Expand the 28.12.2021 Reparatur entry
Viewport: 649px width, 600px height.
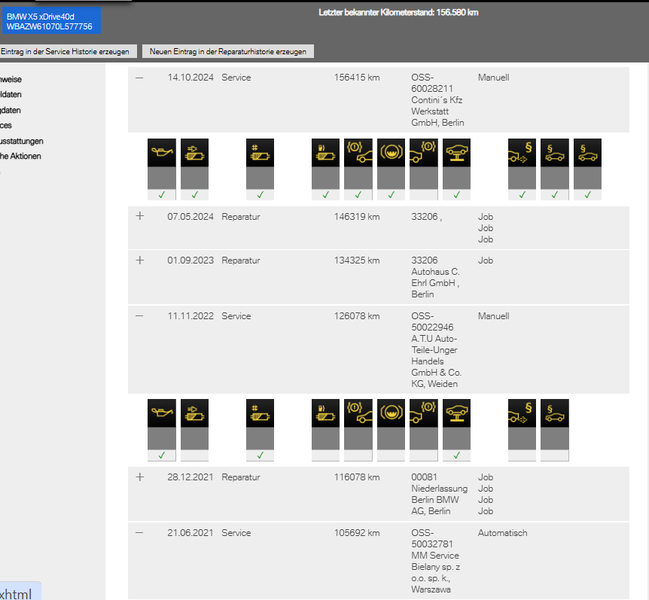140,477
